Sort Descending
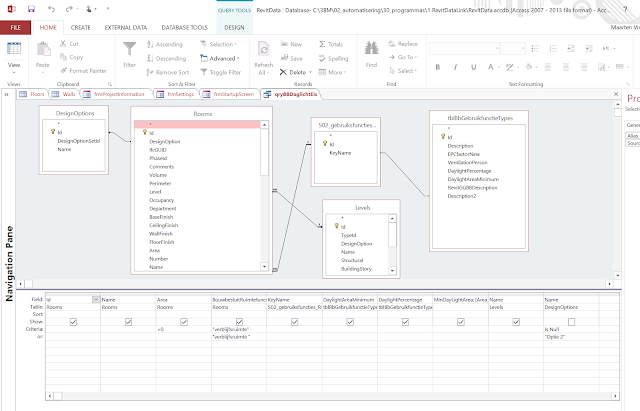This screenshot has height=411, width=640. click(166, 58)
